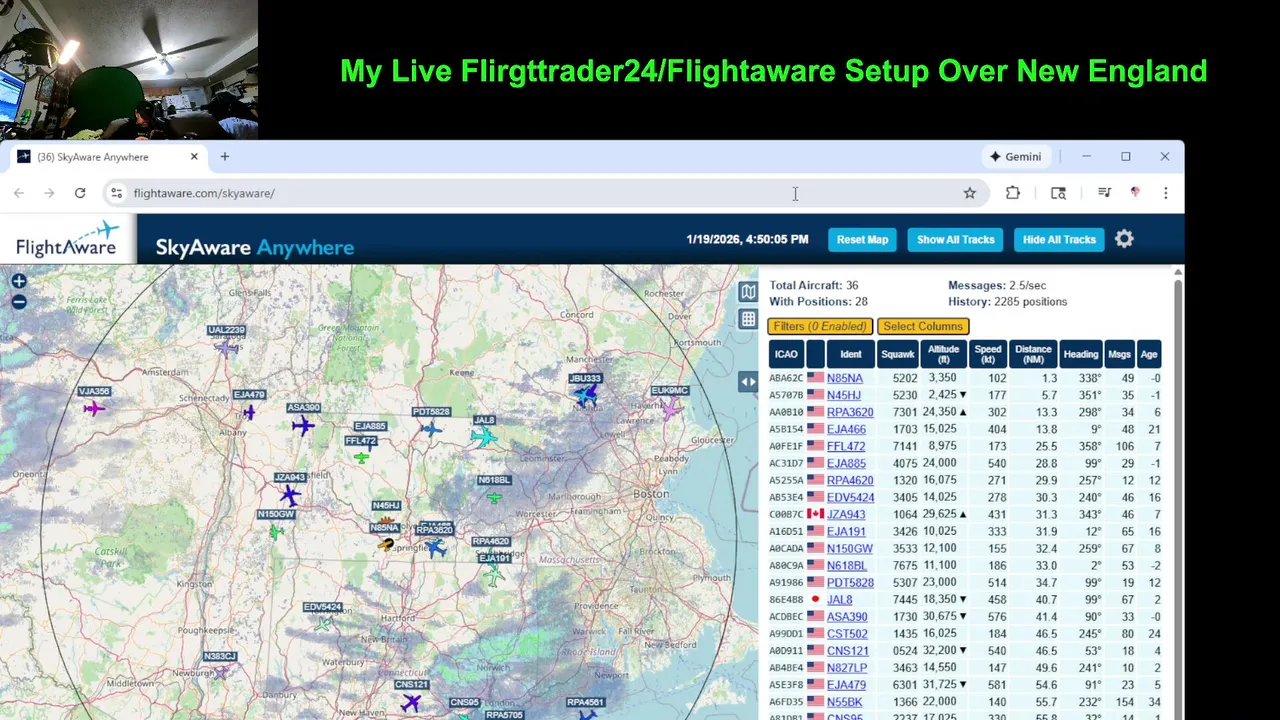Sort table by Altitude (ft) column header

[943, 354]
